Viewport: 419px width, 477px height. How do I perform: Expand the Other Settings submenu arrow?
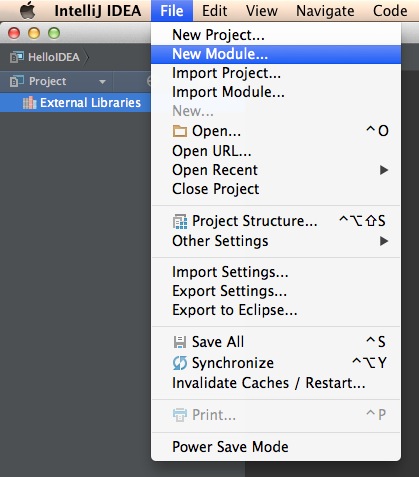(384, 241)
